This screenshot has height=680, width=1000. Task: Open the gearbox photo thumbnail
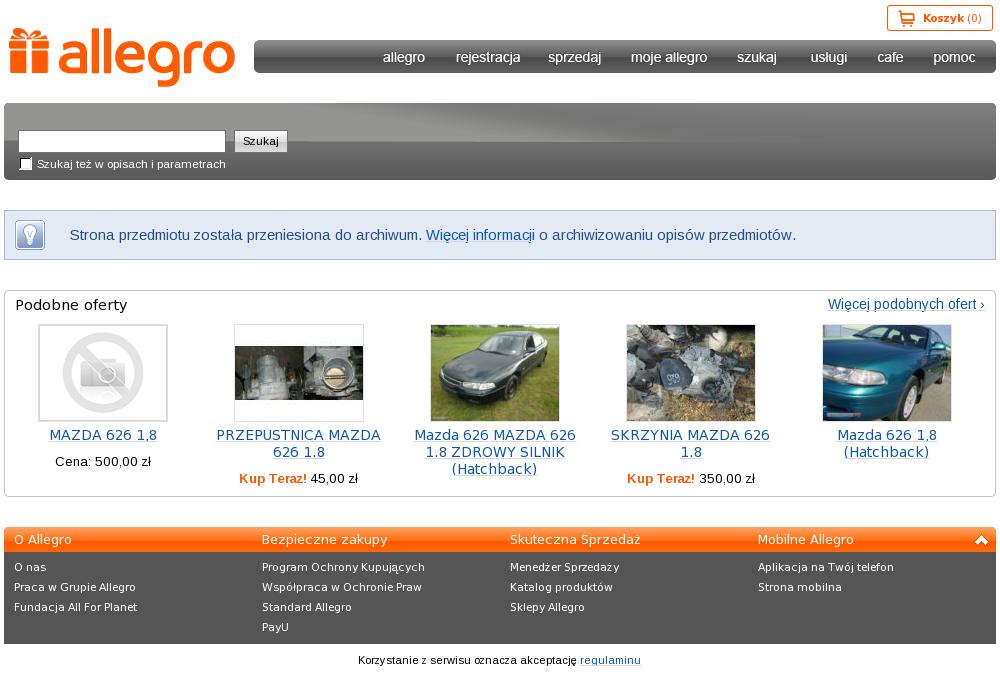click(691, 373)
